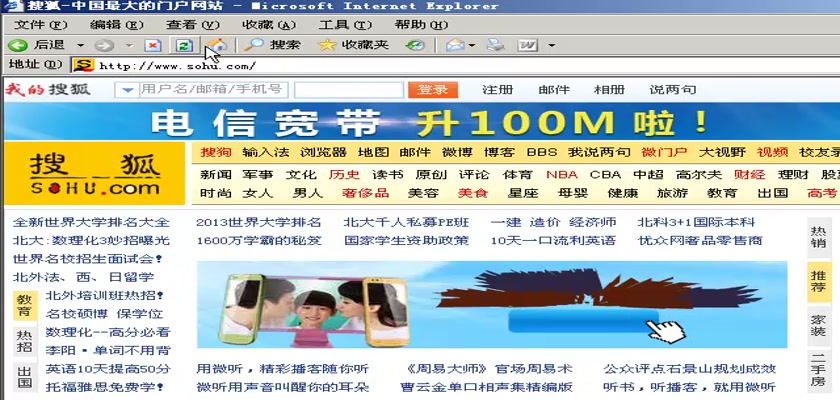Open the 星座 link

pyautogui.click(x=523, y=193)
